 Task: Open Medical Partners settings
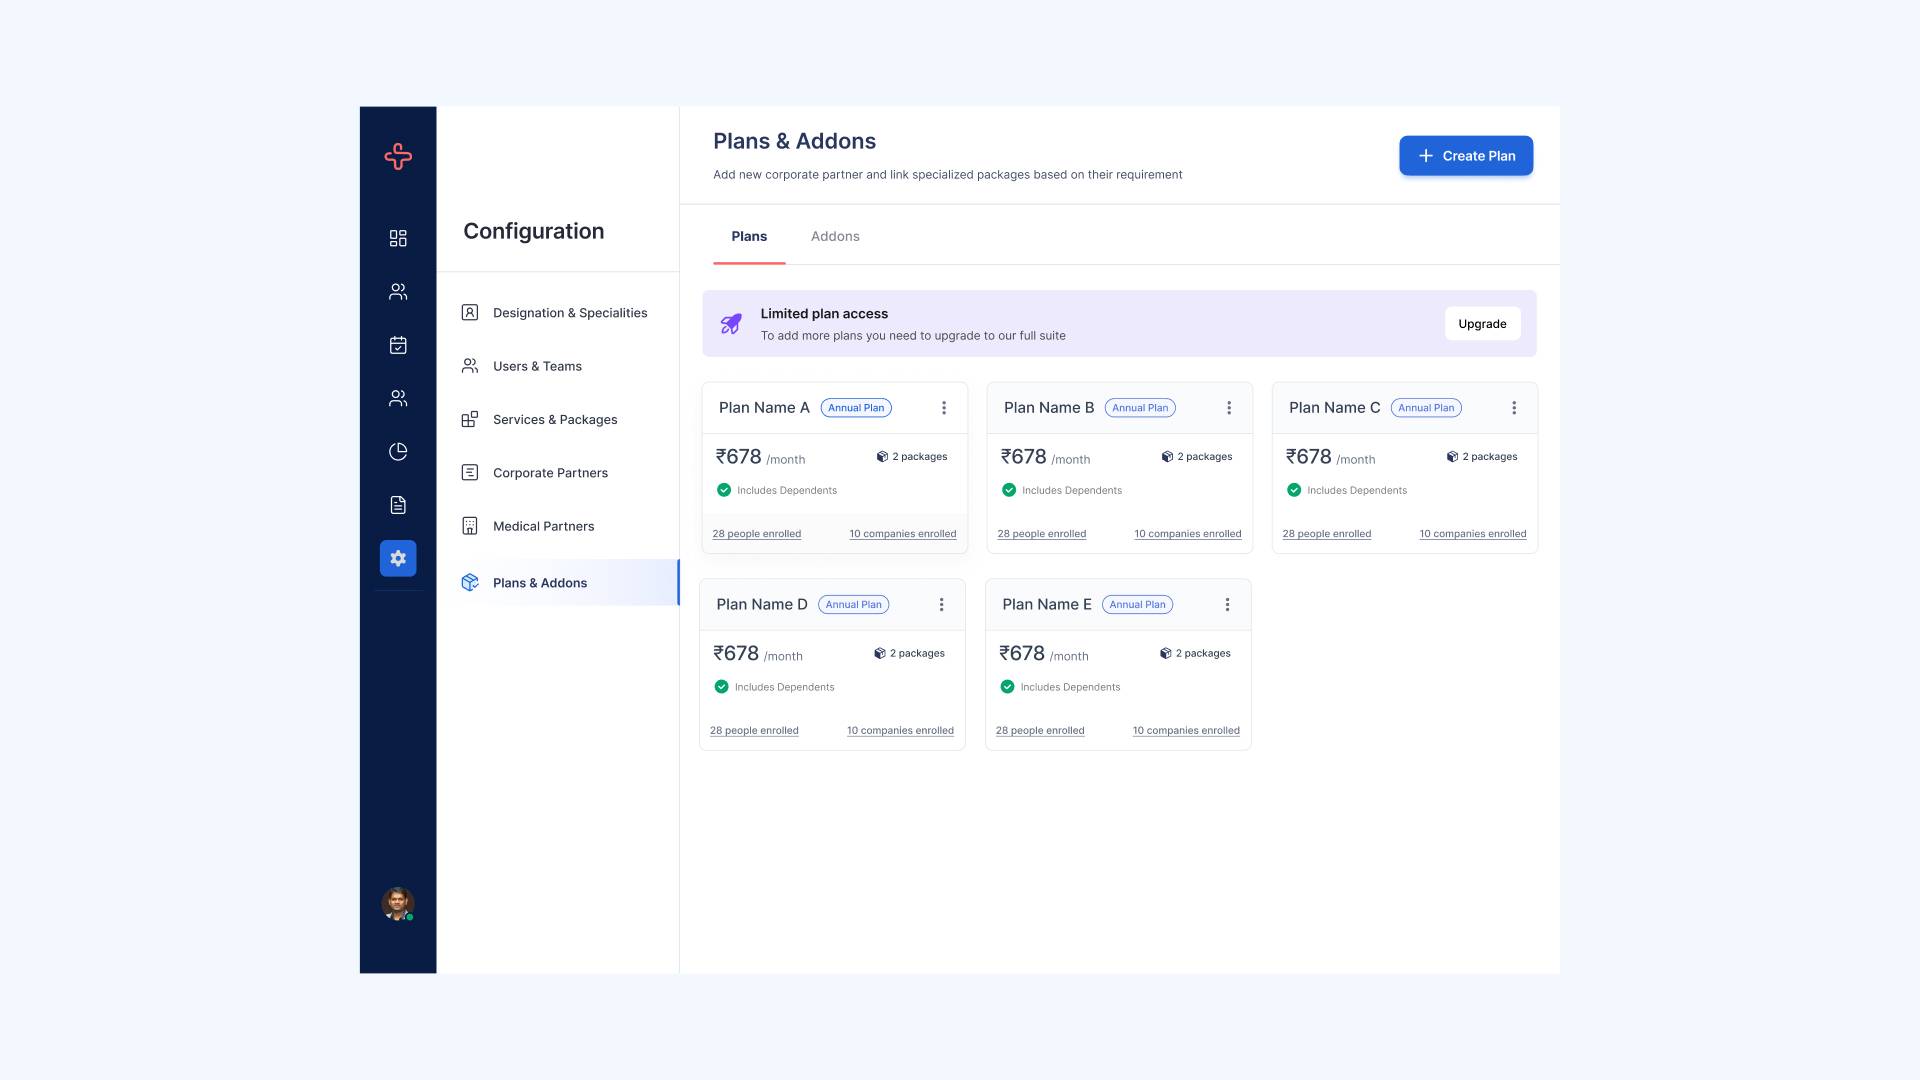[543, 525]
